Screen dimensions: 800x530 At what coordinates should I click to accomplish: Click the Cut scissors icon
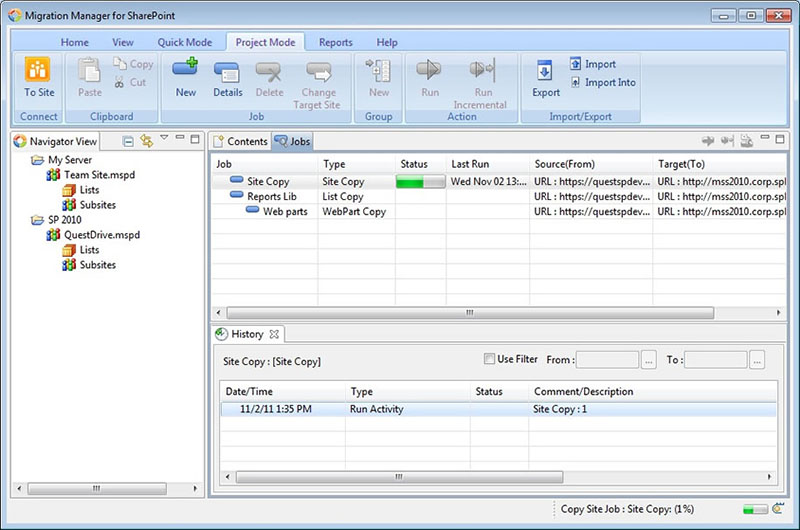click(x=119, y=82)
